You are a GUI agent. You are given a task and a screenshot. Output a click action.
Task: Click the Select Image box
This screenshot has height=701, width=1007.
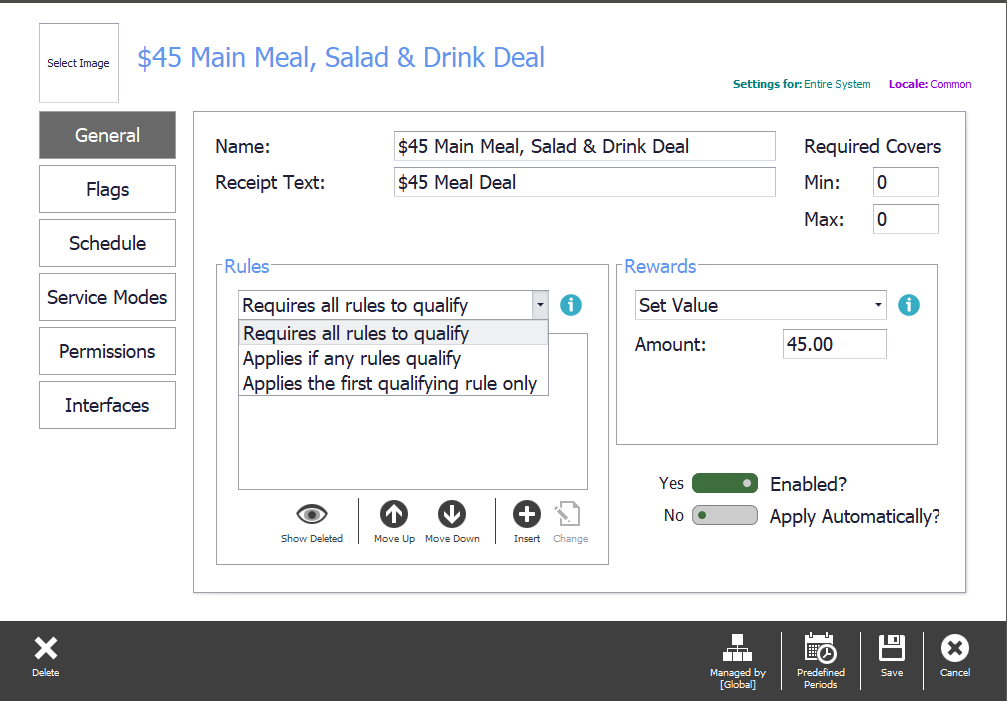tap(79, 63)
